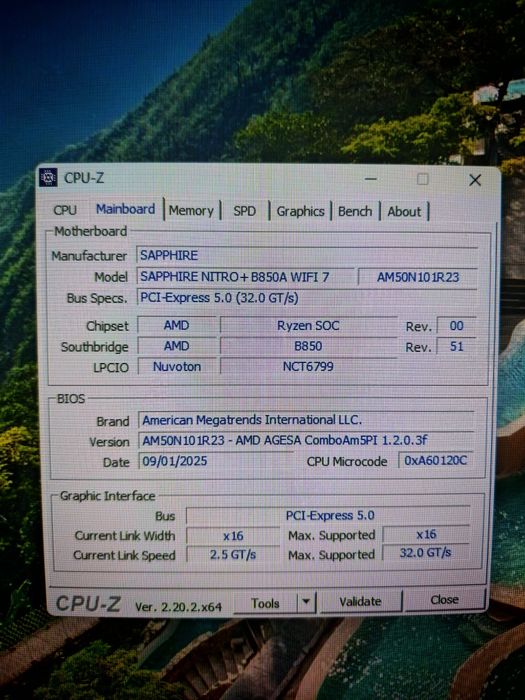Click the LPCIO chip NCT6799
Image resolution: width=525 pixels, height=700 pixels.
[308, 367]
